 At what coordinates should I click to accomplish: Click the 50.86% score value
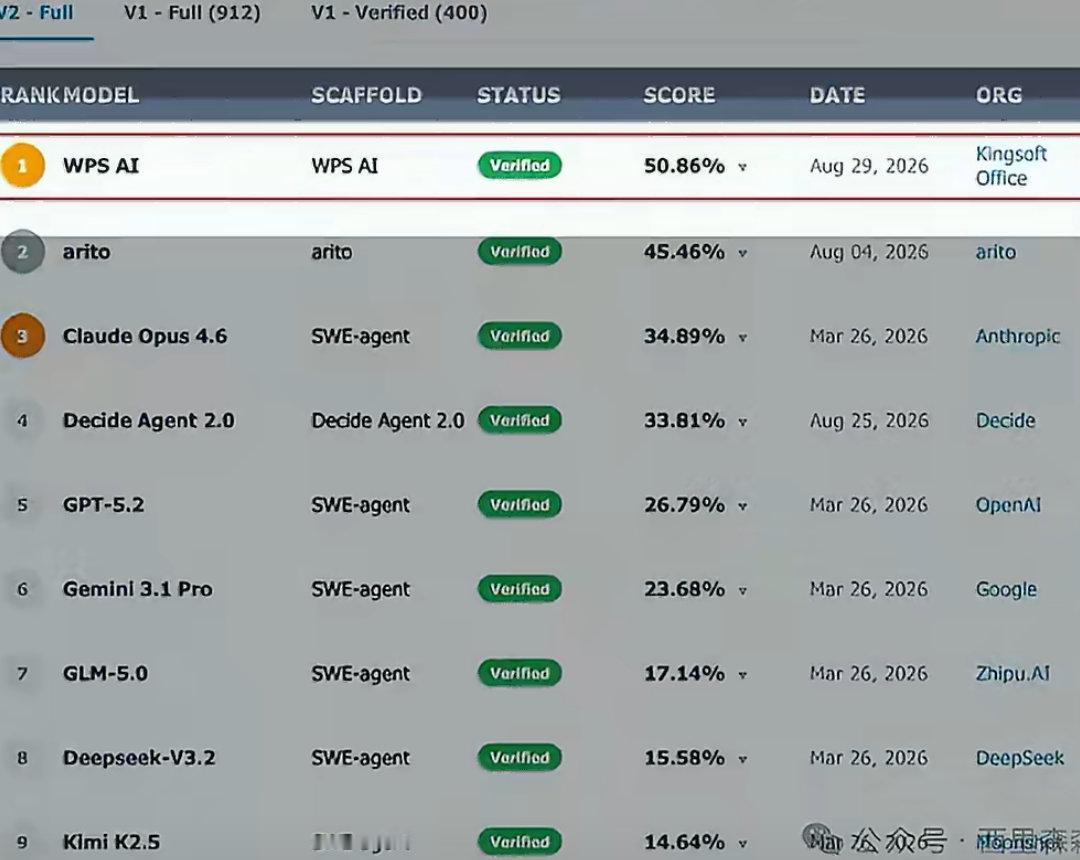(x=684, y=166)
